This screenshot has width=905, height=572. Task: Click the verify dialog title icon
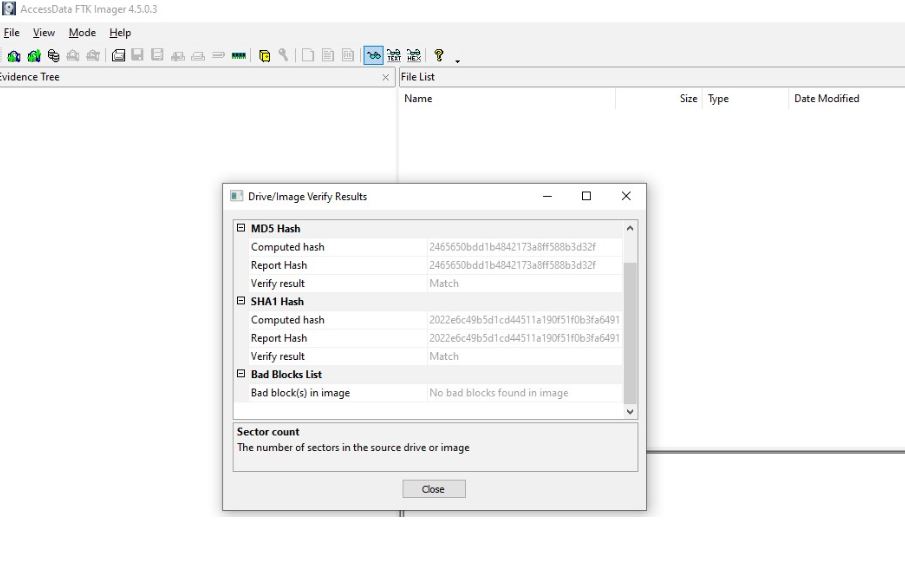coord(236,196)
